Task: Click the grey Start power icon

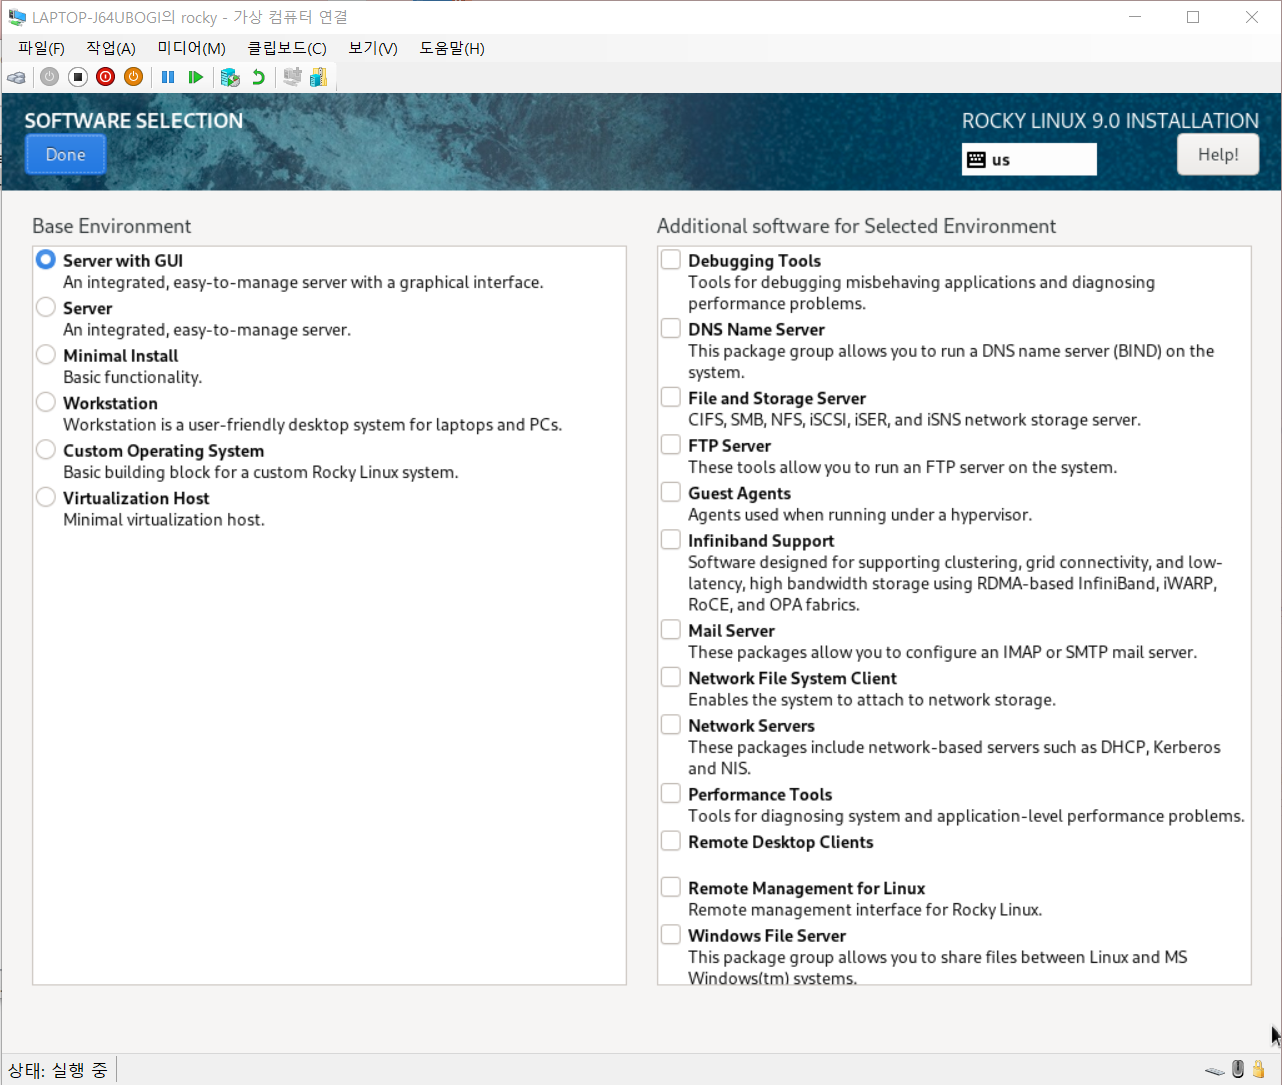Action: (x=49, y=77)
